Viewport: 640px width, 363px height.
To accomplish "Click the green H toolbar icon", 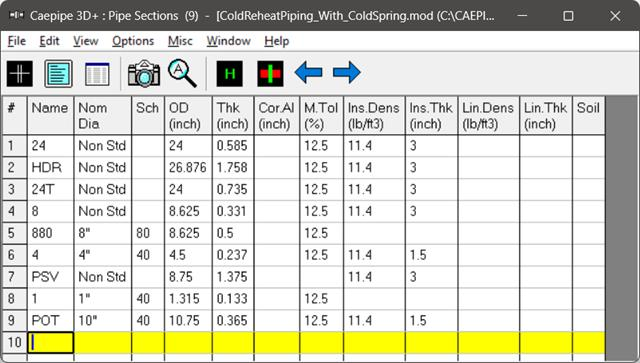I will tap(229, 74).
